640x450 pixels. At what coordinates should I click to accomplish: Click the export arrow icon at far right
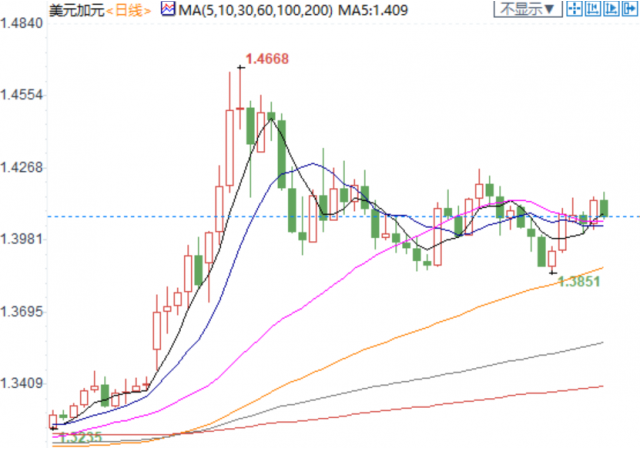629,9
